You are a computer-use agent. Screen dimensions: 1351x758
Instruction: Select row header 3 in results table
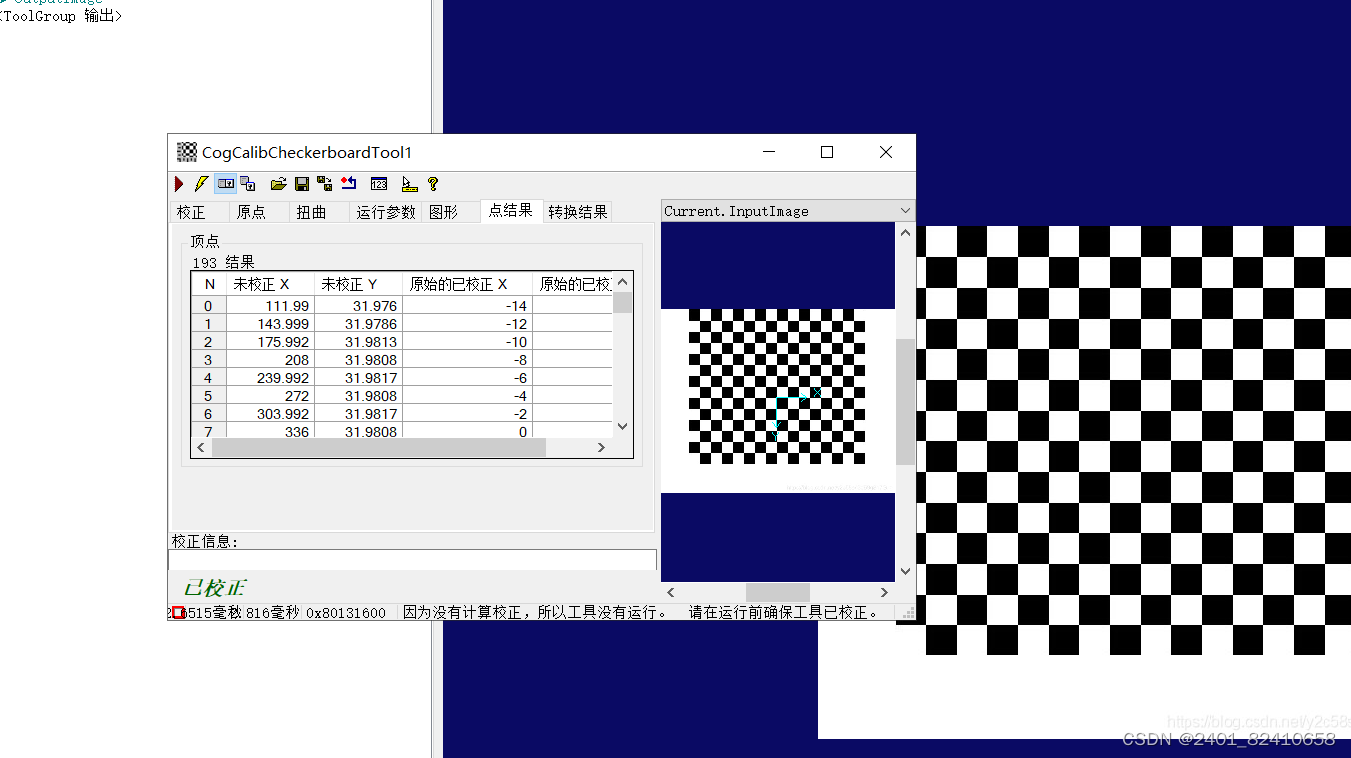pos(209,360)
